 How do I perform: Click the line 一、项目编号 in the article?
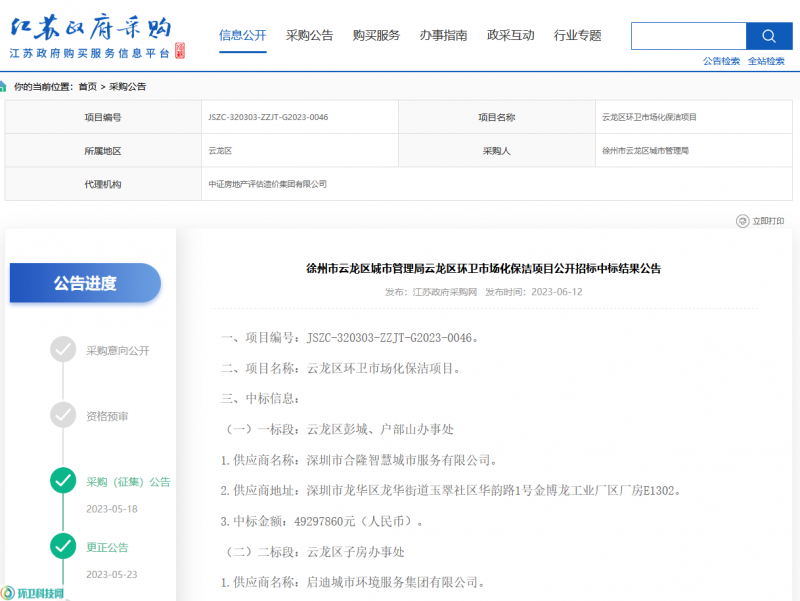pos(349,338)
